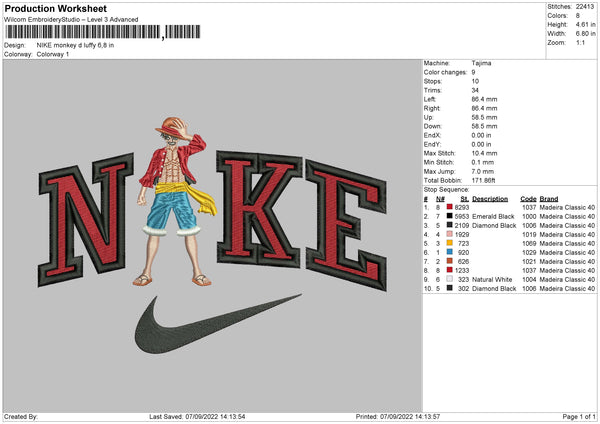Click the Last Saved timestamp 14:13:54

tap(232, 416)
